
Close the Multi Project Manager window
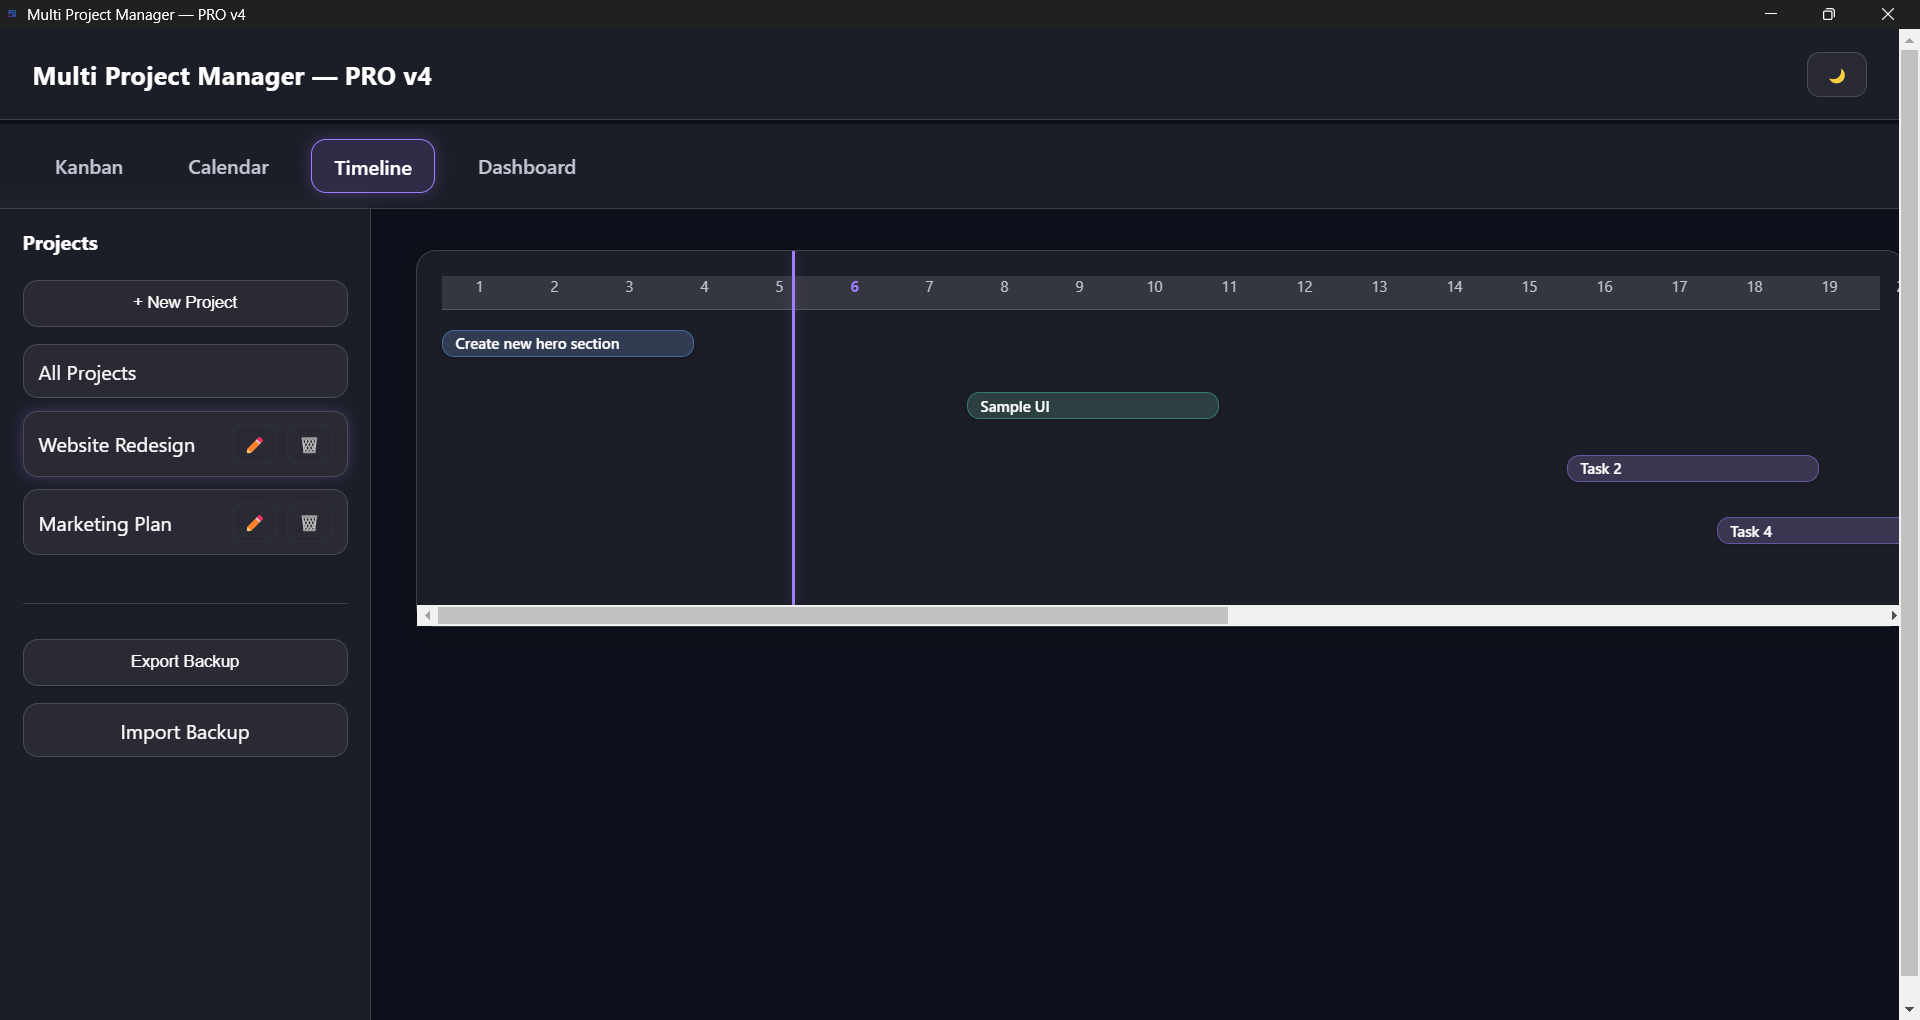click(x=1888, y=14)
